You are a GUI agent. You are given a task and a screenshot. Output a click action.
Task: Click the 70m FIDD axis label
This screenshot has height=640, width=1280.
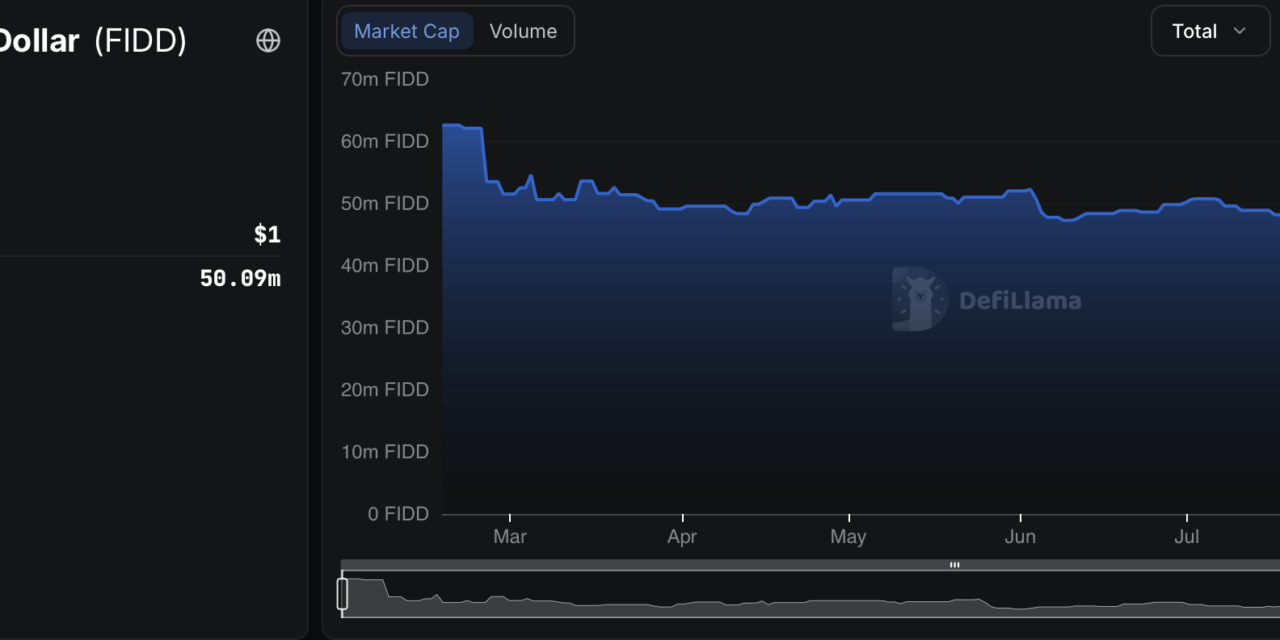[385, 79]
